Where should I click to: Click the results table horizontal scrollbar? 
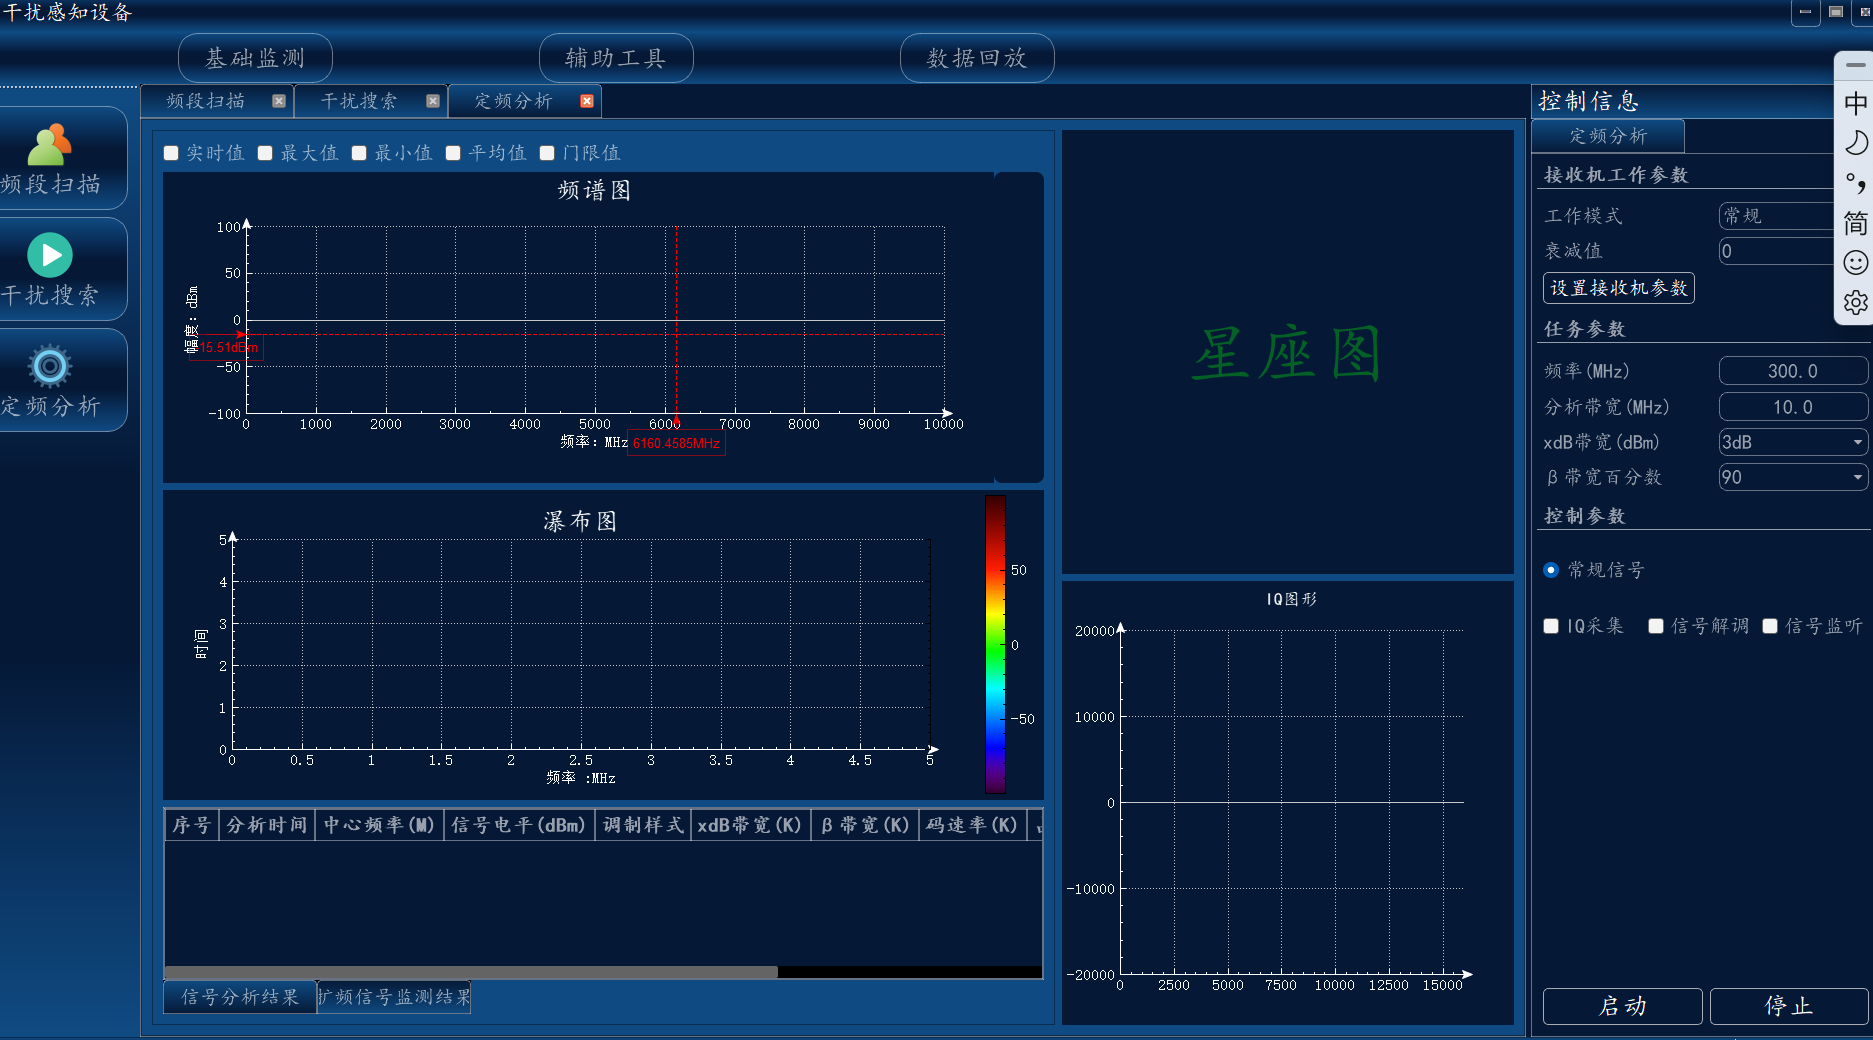(x=471, y=972)
